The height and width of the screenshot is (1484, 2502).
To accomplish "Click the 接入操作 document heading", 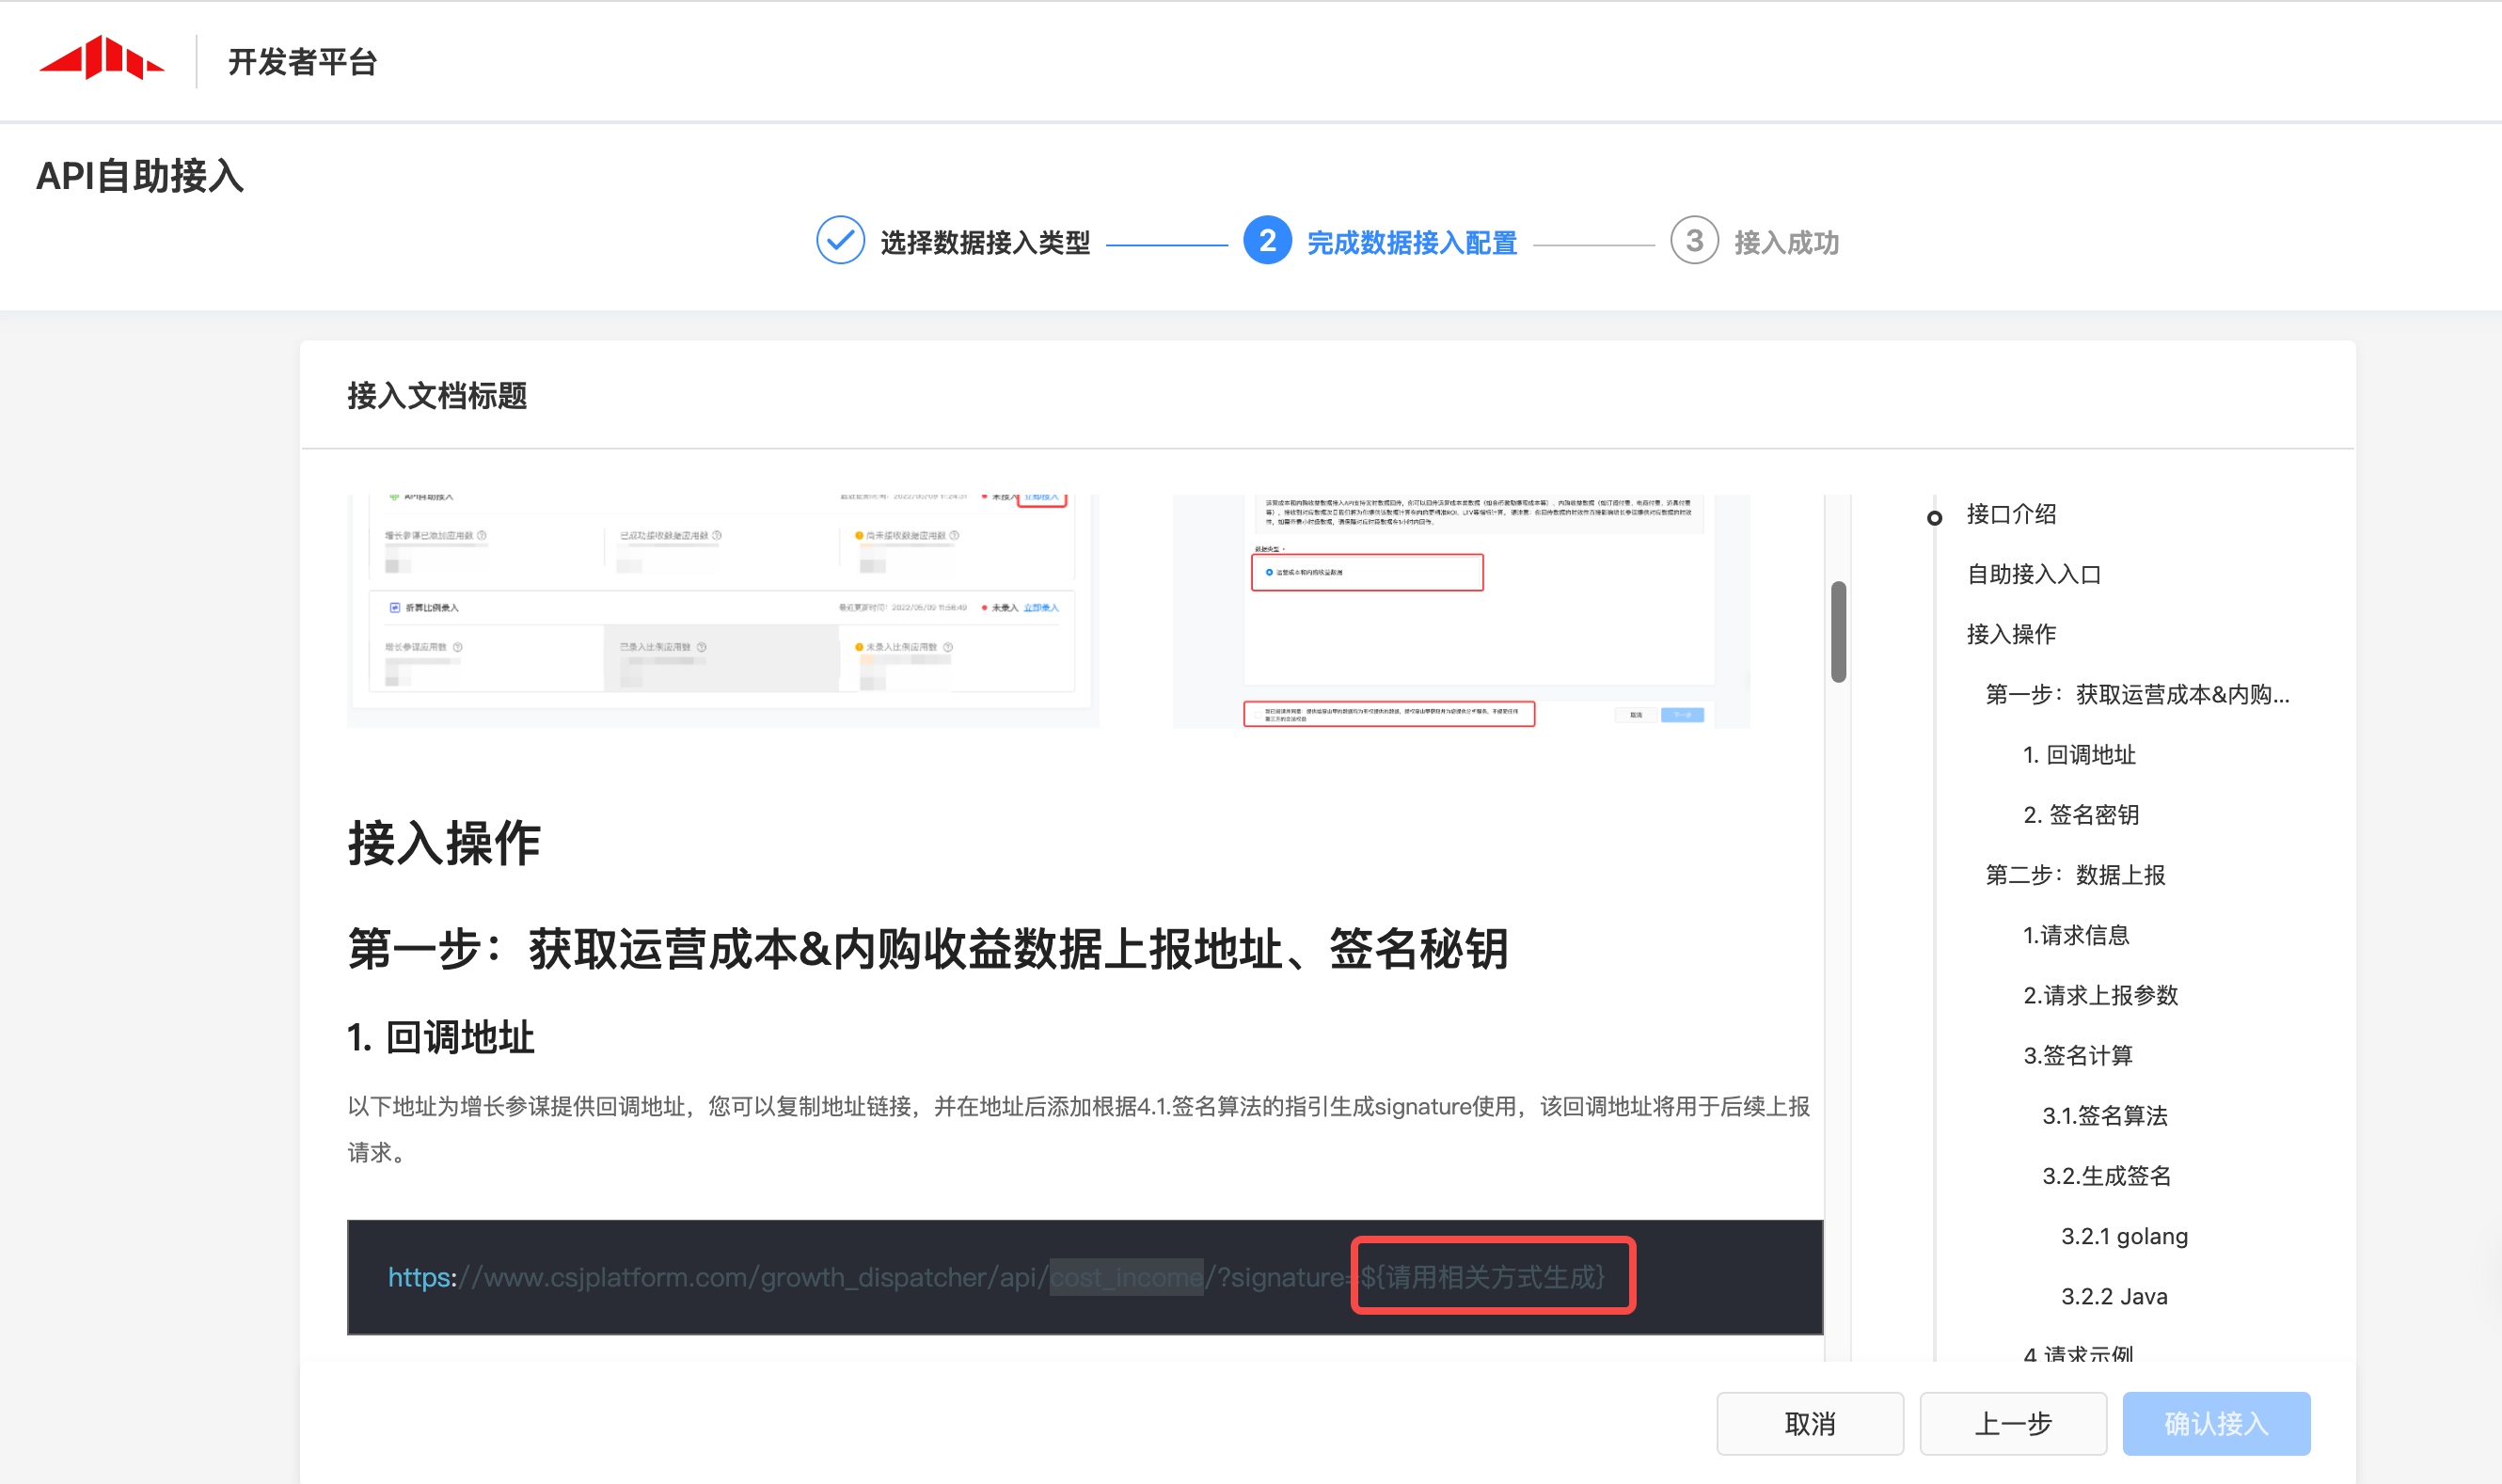I will point(444,842).
